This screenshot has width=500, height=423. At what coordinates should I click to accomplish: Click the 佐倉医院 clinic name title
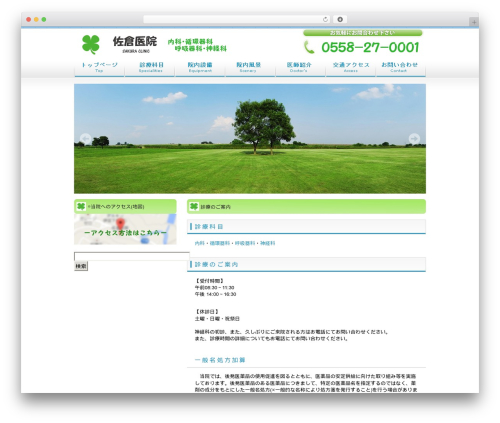tap(135, 41)
